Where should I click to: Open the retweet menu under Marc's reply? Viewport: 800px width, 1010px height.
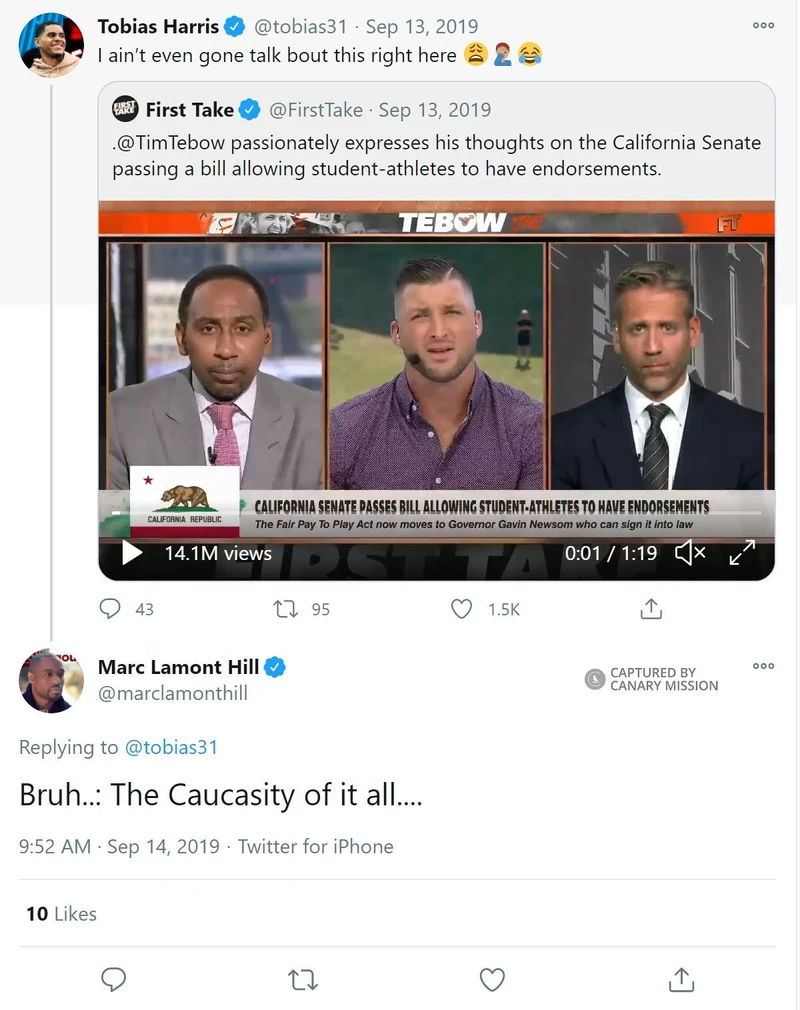302,980
